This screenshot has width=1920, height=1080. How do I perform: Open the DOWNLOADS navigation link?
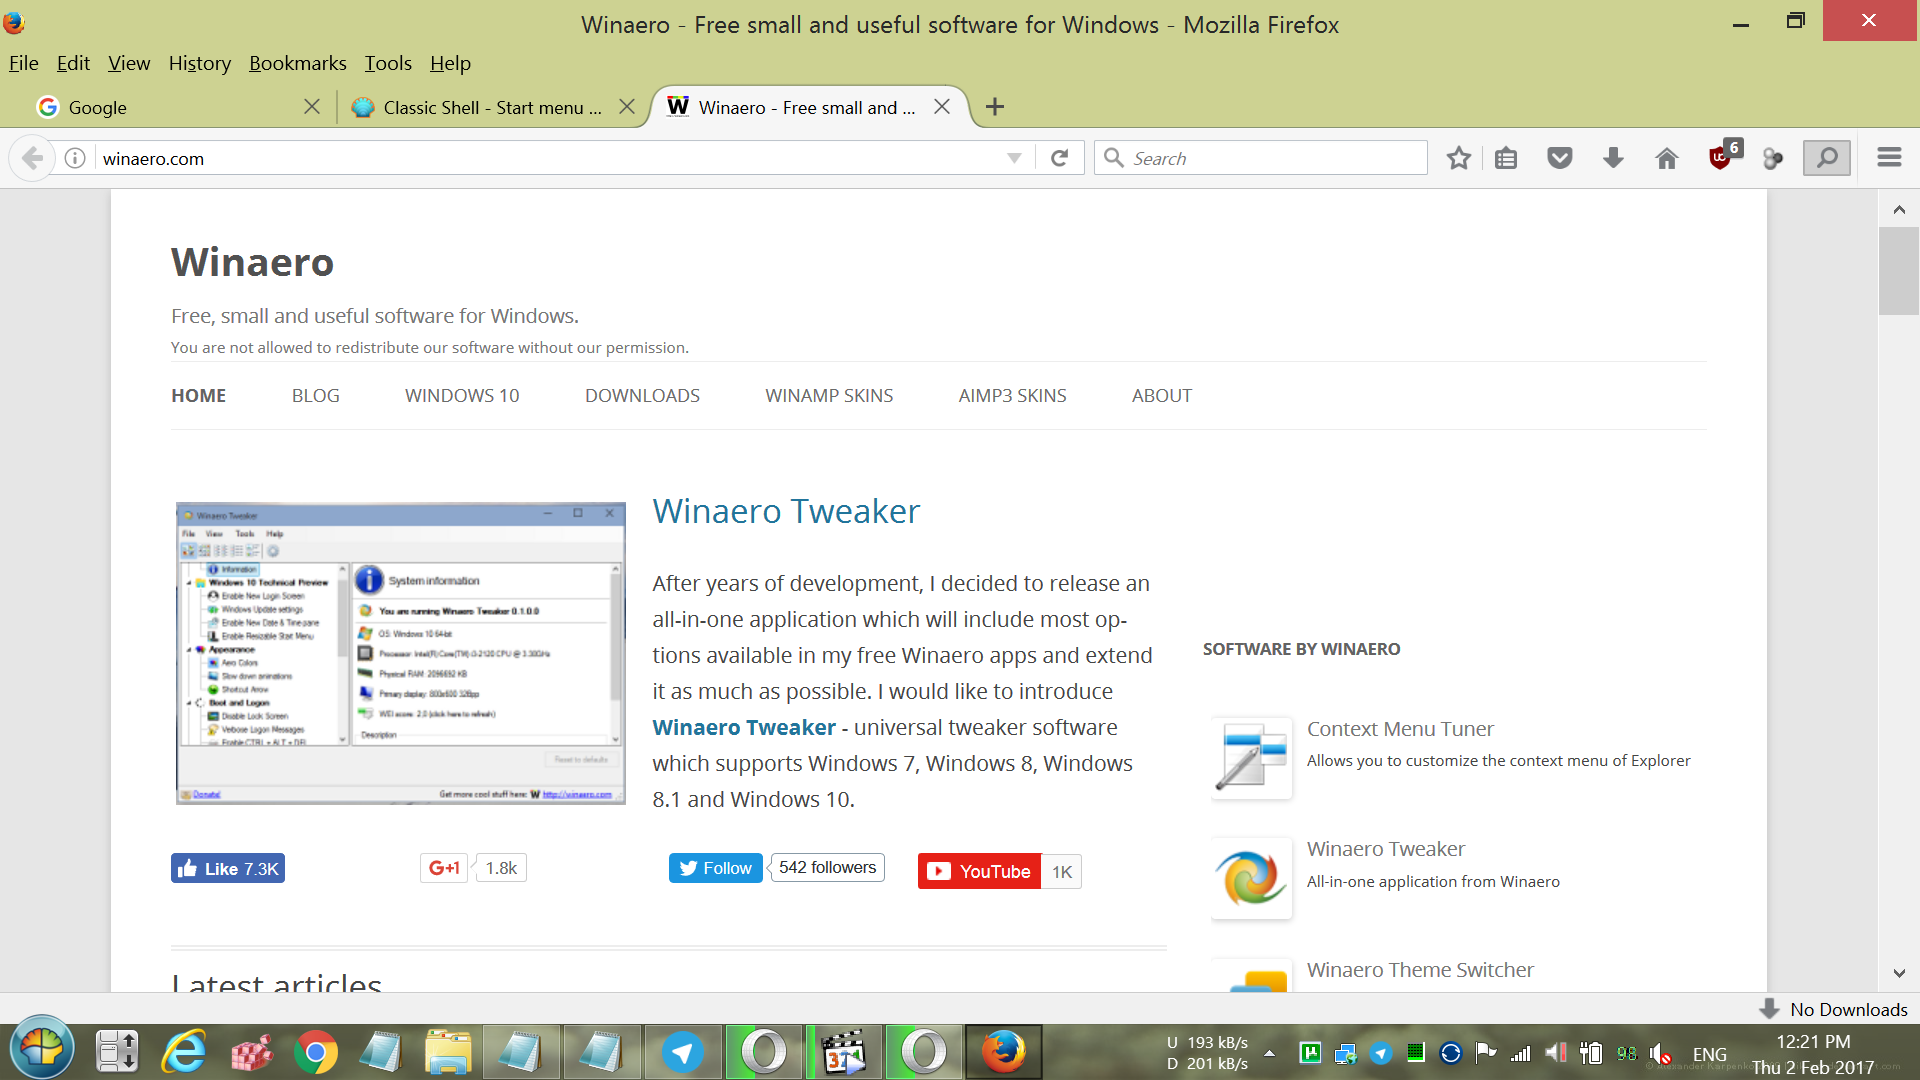[x=642, y=396]
